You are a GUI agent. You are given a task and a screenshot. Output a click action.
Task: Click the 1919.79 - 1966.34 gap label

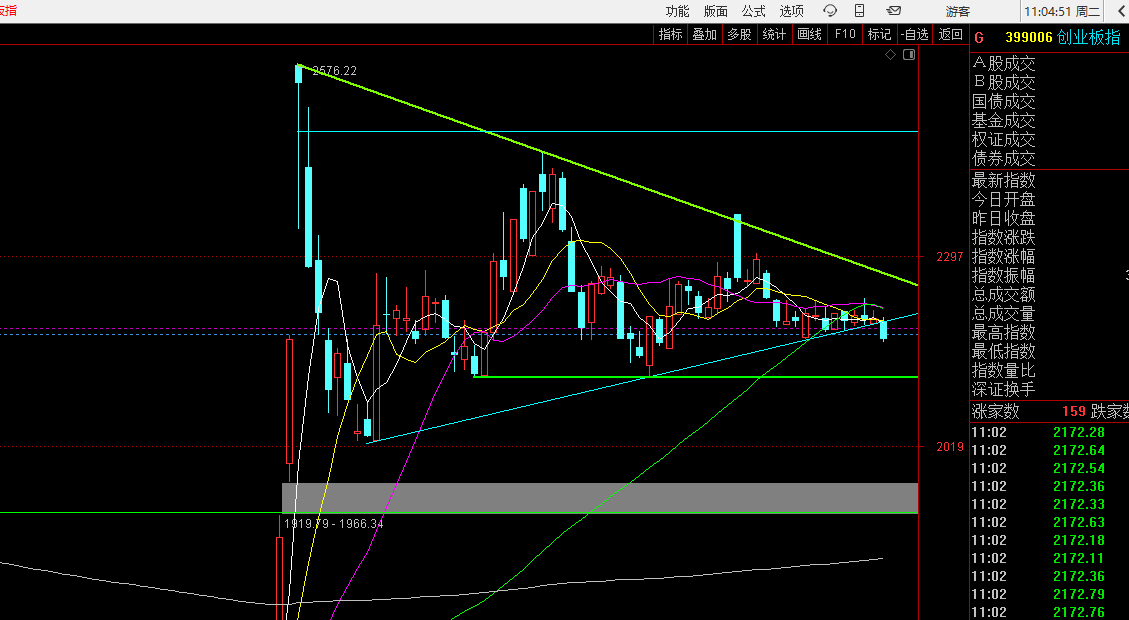[333, 524]
